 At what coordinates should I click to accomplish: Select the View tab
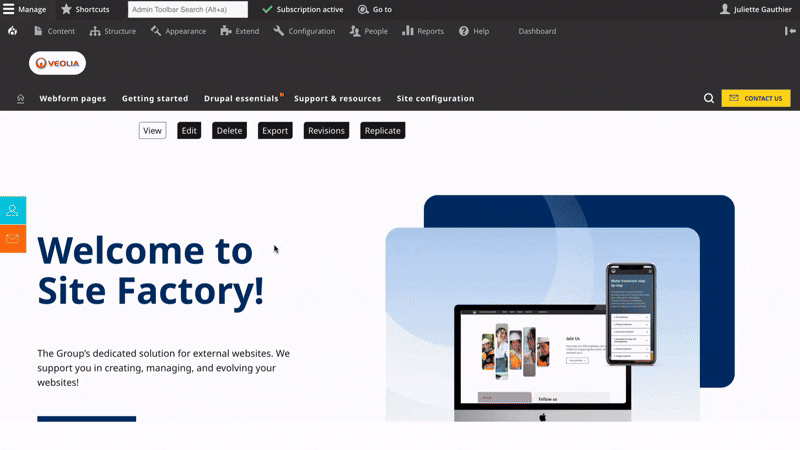point(153,131)
